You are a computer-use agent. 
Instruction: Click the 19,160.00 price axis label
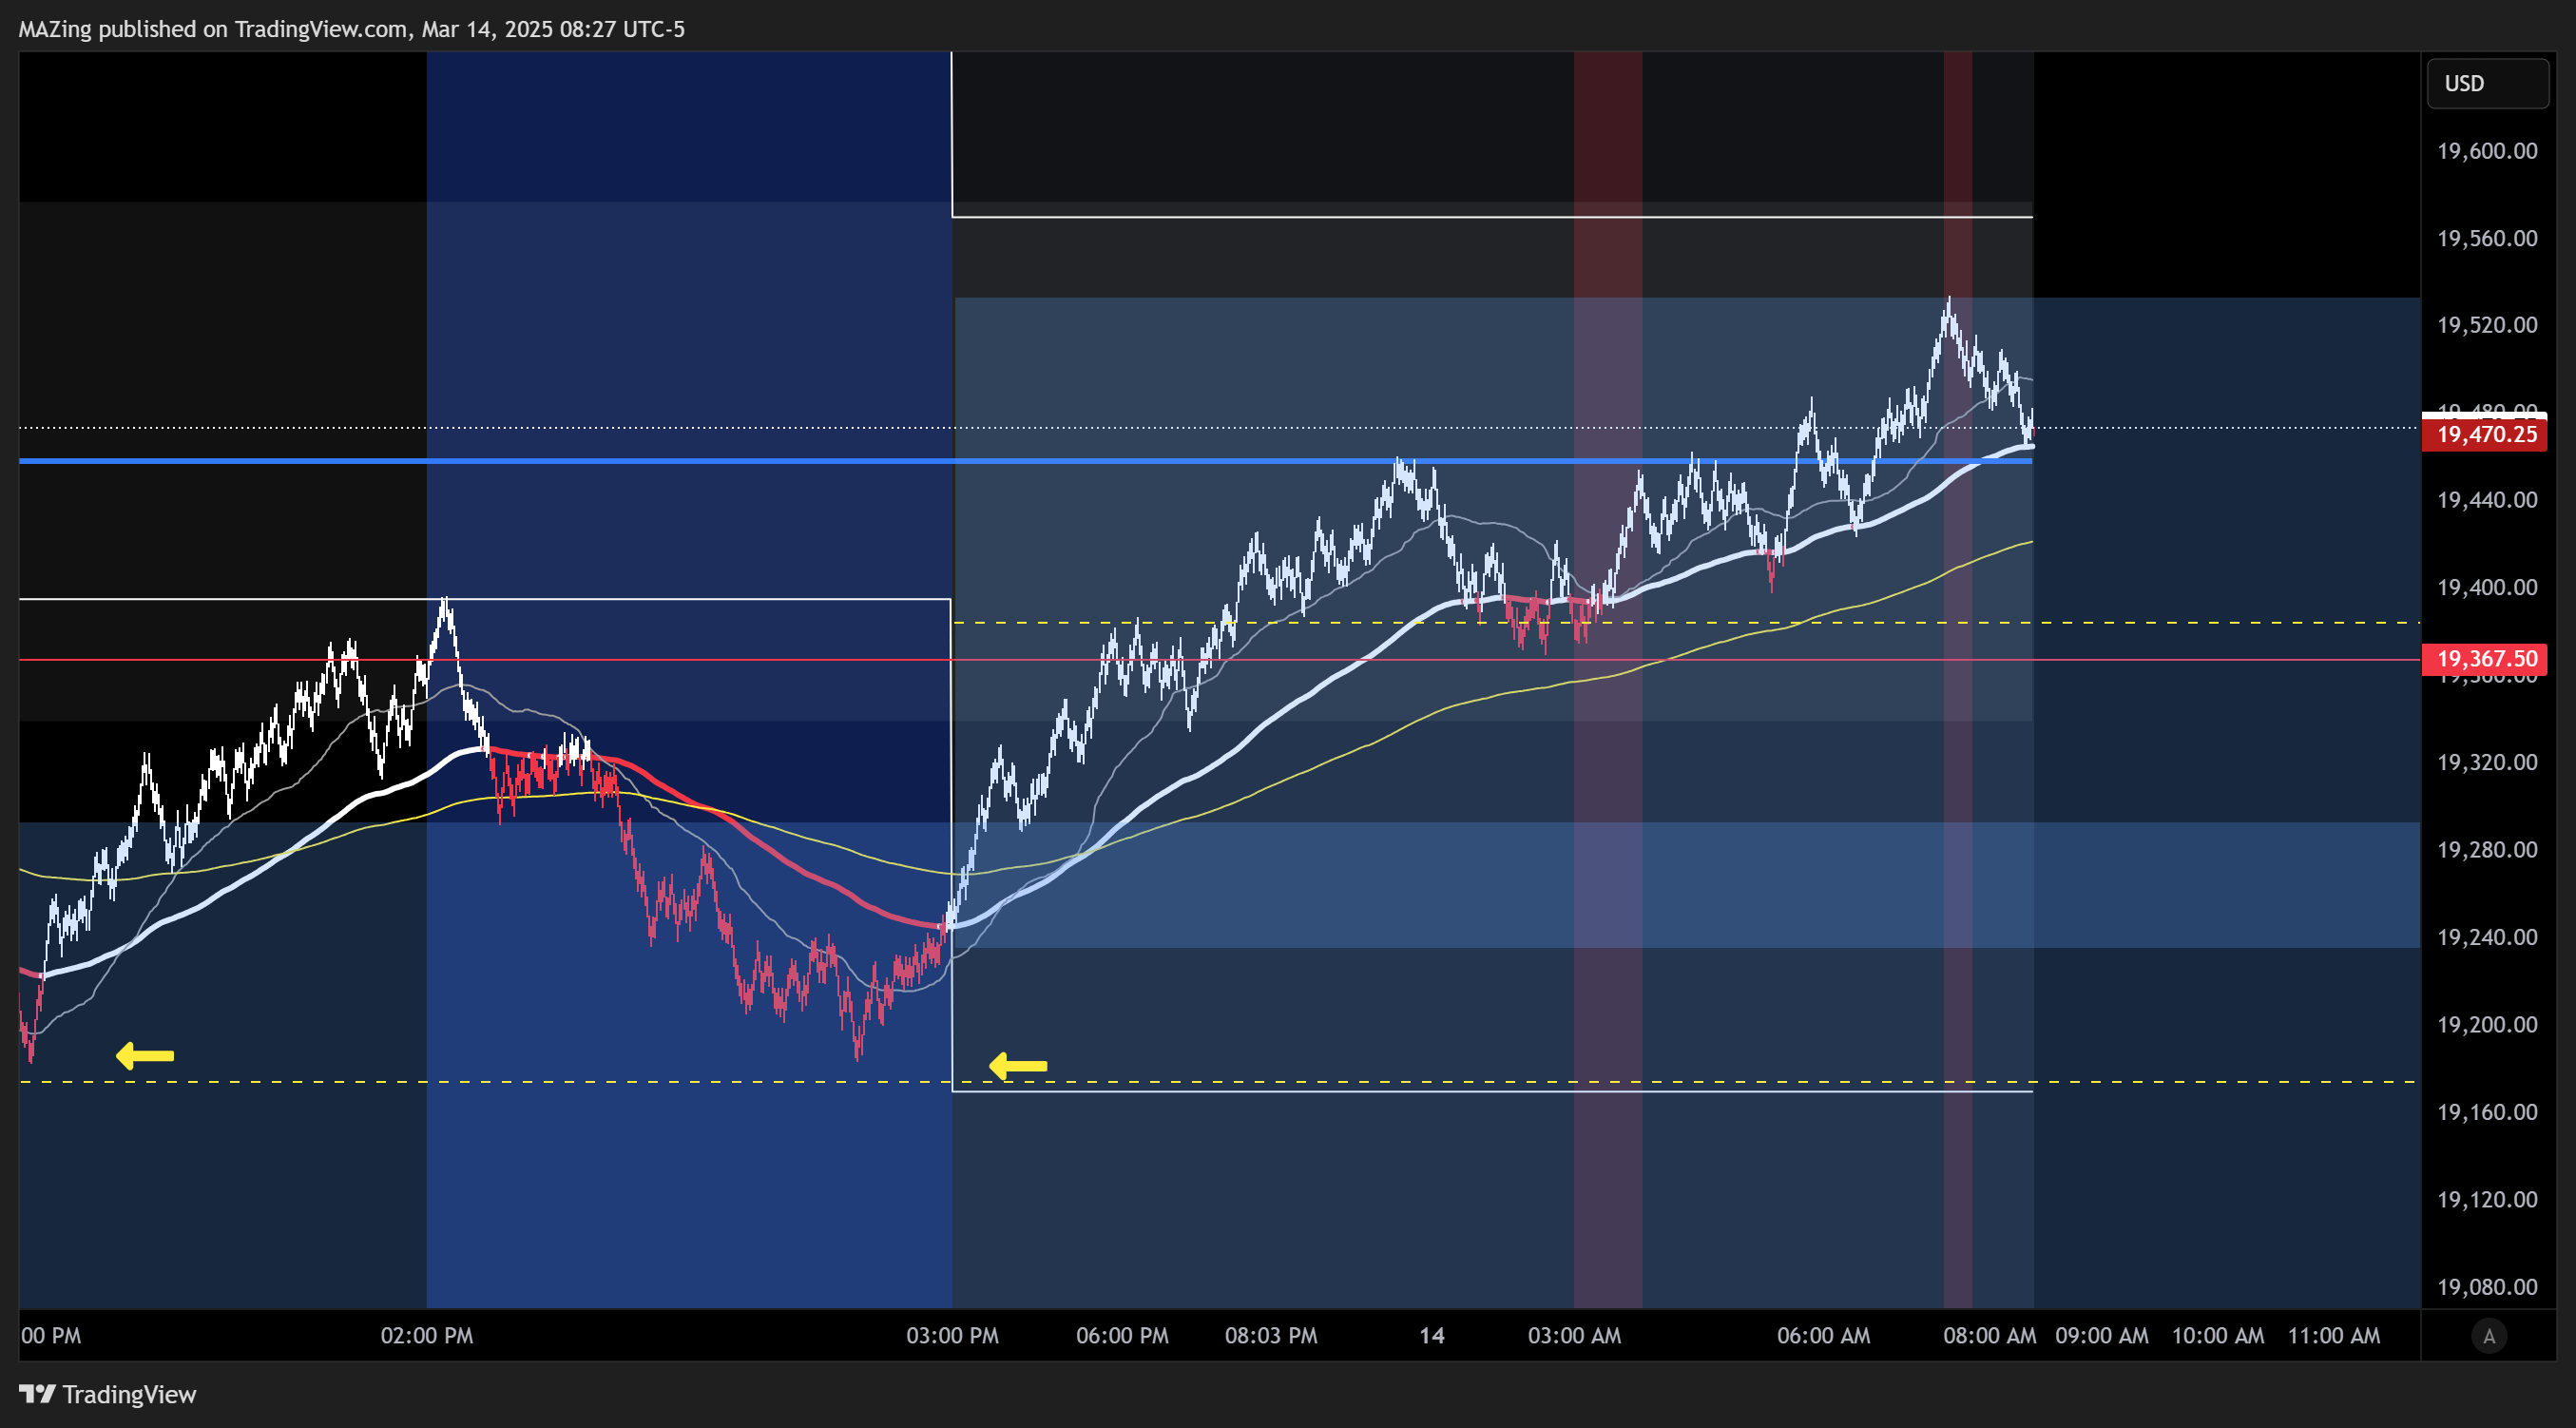point(2487,1112)
